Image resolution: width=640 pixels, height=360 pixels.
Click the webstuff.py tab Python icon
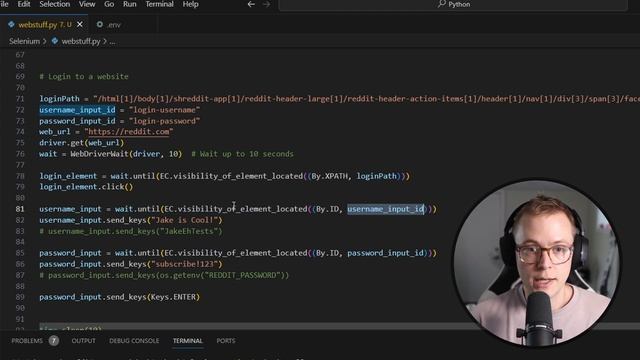coord(11,24)
